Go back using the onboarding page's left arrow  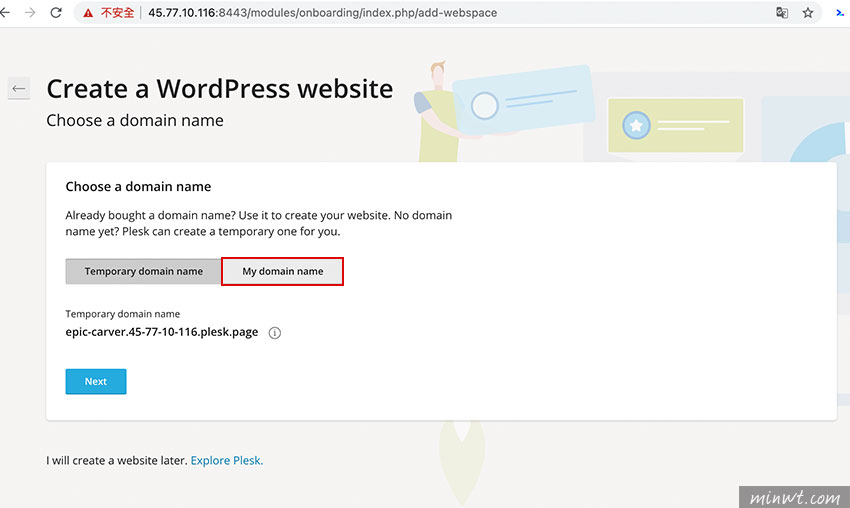pyautogui.click(x=19, y=88)
